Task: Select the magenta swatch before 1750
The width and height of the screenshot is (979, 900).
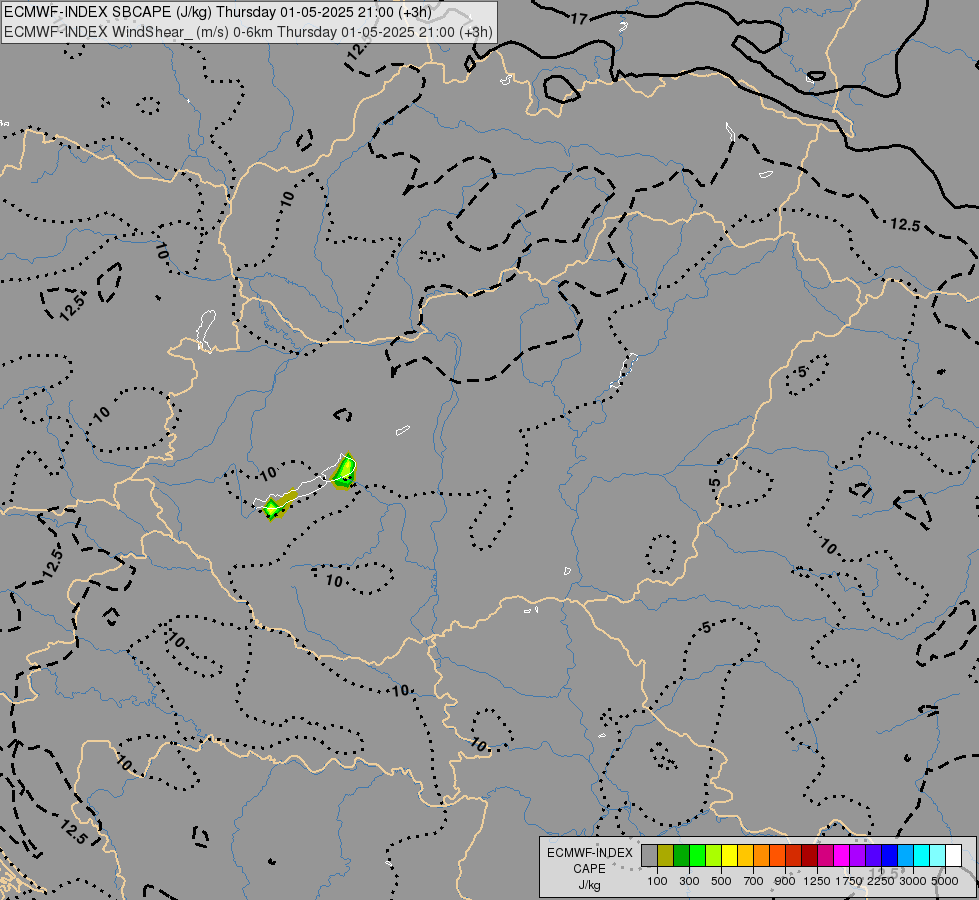Action: click(842, 855)
